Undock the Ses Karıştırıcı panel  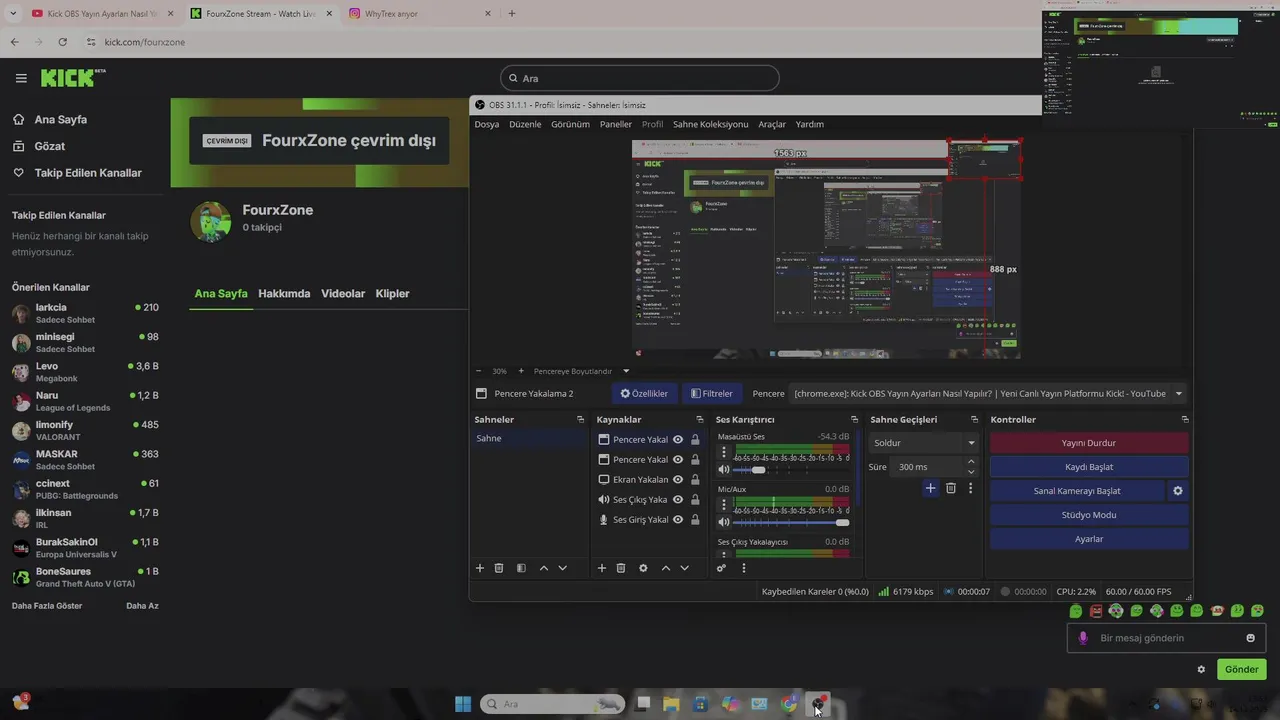854,420
